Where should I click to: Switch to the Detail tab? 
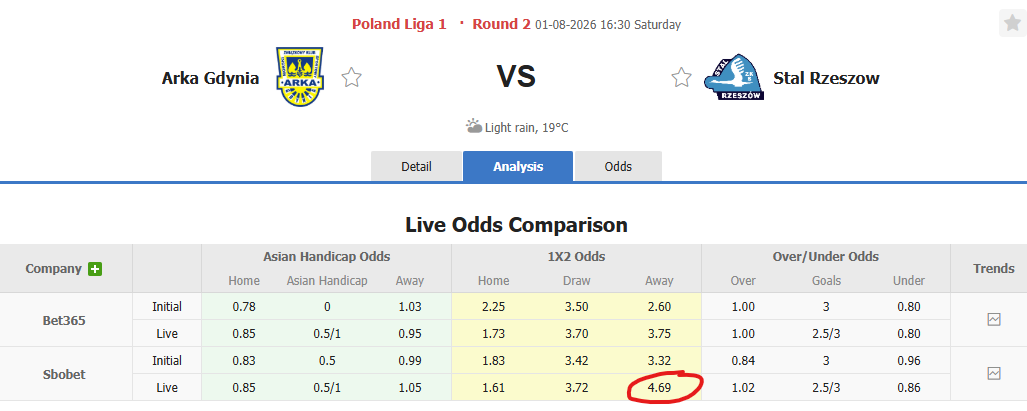417,166
